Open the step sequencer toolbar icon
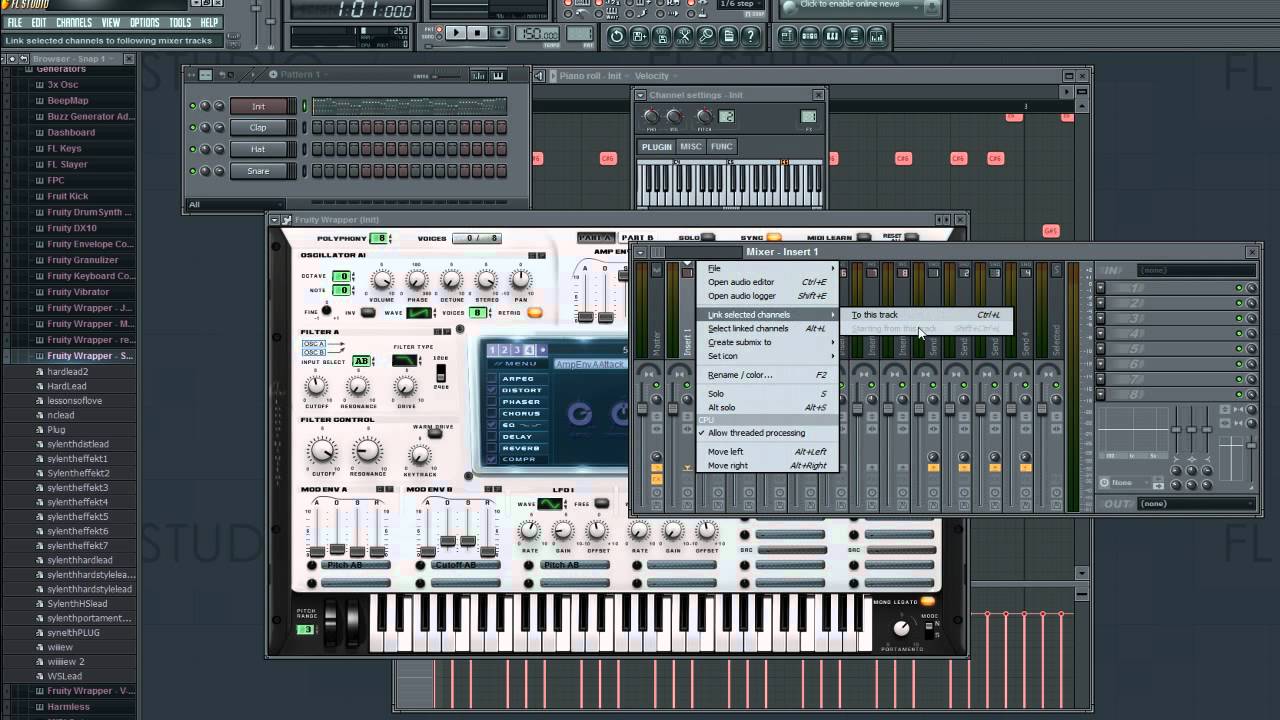The image size is (1280, 720). pos(810,36)
